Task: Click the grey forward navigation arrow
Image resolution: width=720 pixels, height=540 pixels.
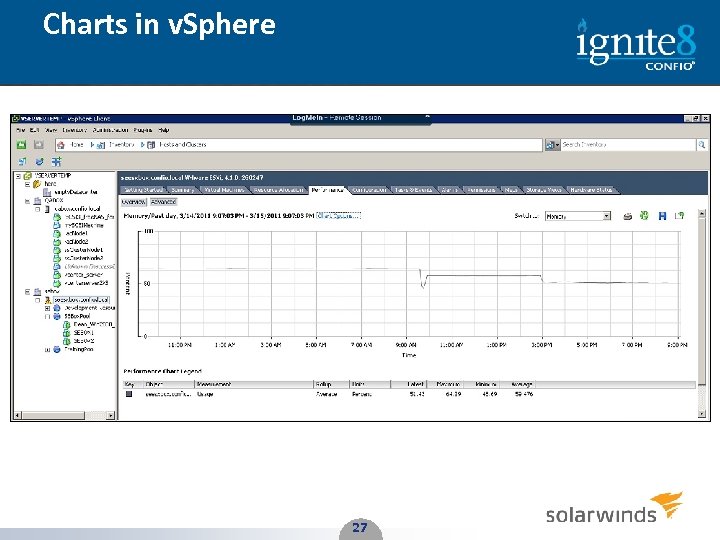Action: tap(39, 145)
